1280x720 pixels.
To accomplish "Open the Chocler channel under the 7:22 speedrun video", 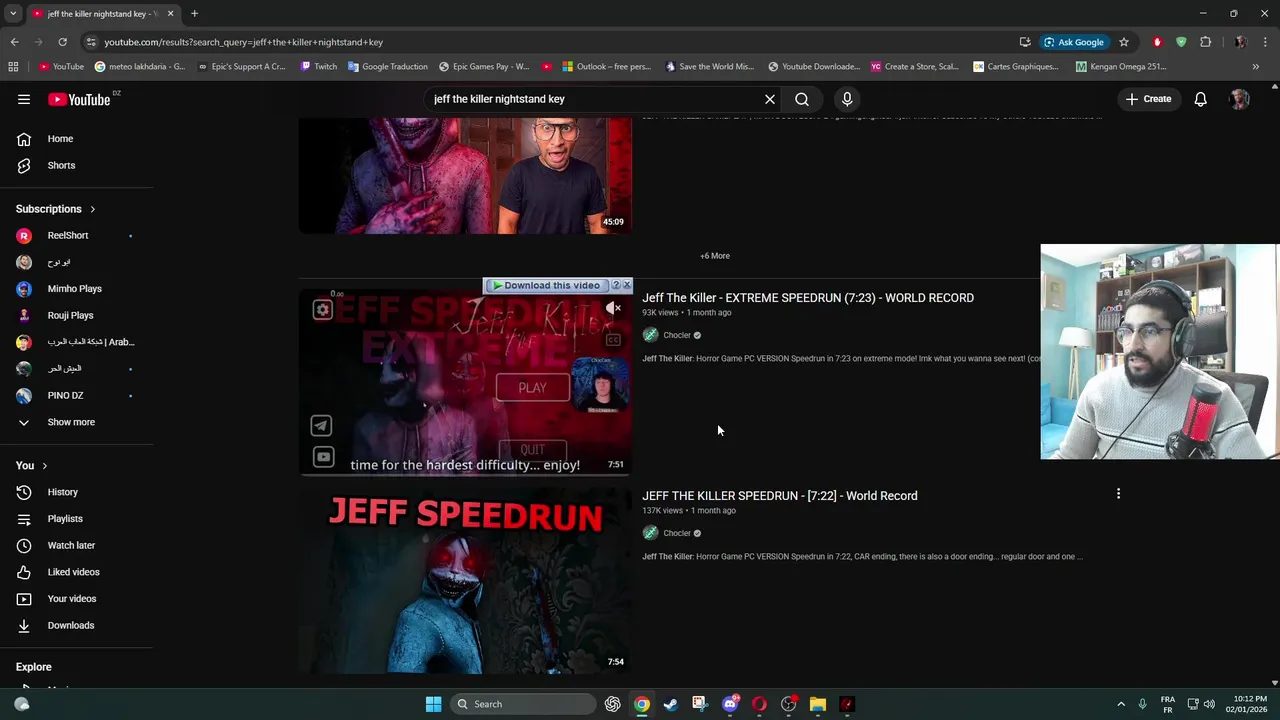I will (677, 533).
